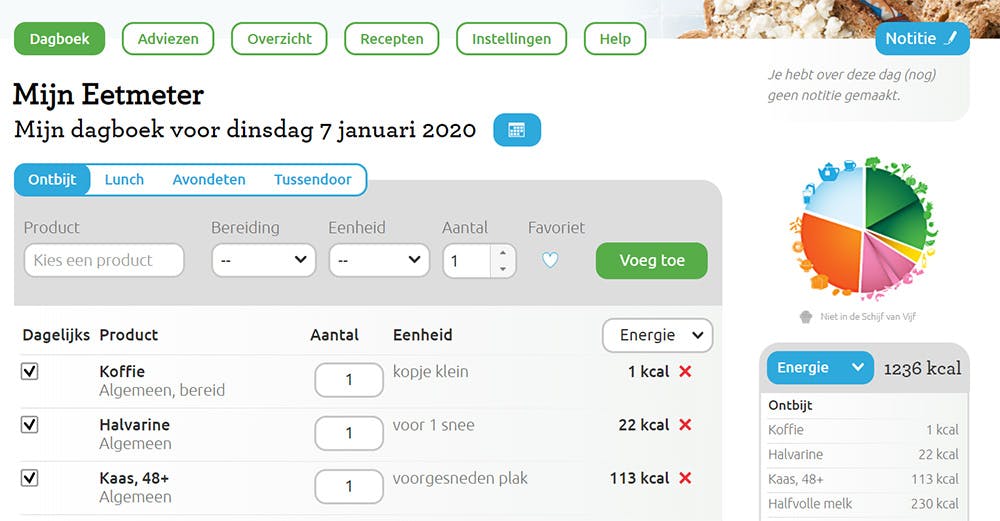Open the calendar date picker icon
The width and height of the screenshot is (1000, 521).
(x=517, y=130)
